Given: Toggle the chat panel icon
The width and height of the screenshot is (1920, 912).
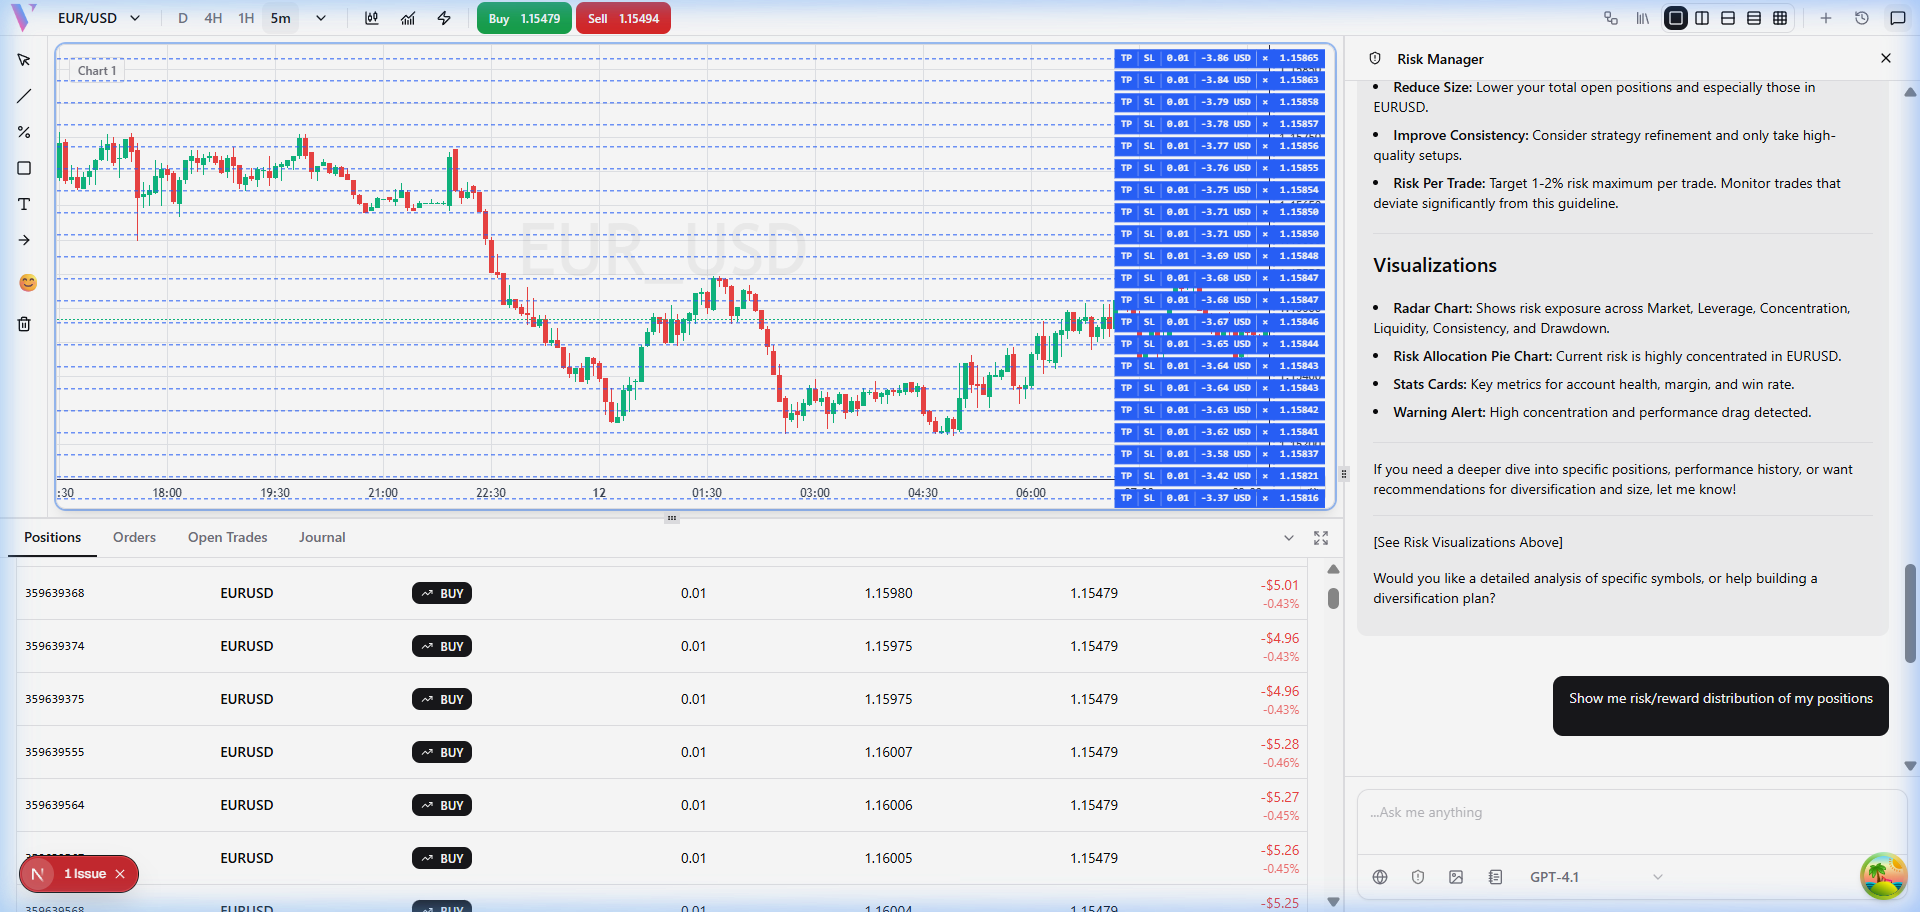Looking at the screenshot, I should 1897,18.
